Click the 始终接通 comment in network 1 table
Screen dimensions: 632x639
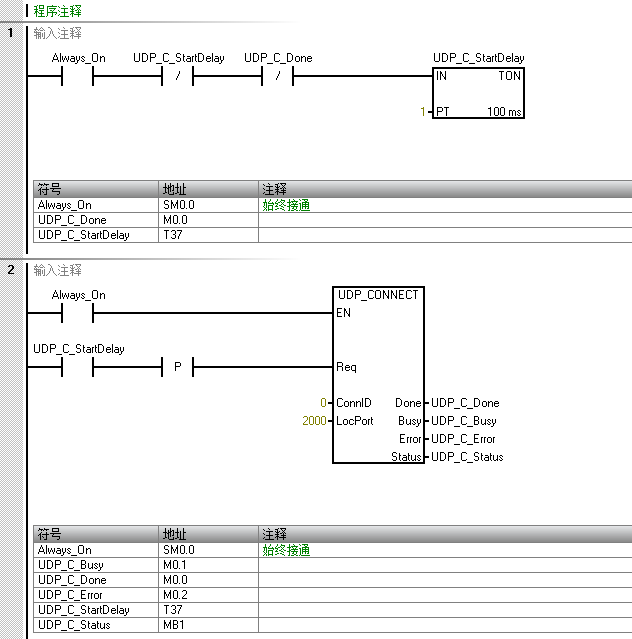click(x=286, y=205)
